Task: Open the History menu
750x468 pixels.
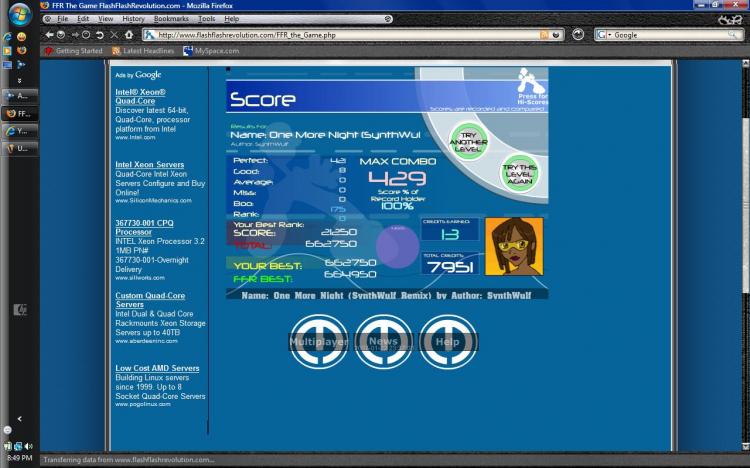Action: 133,19
